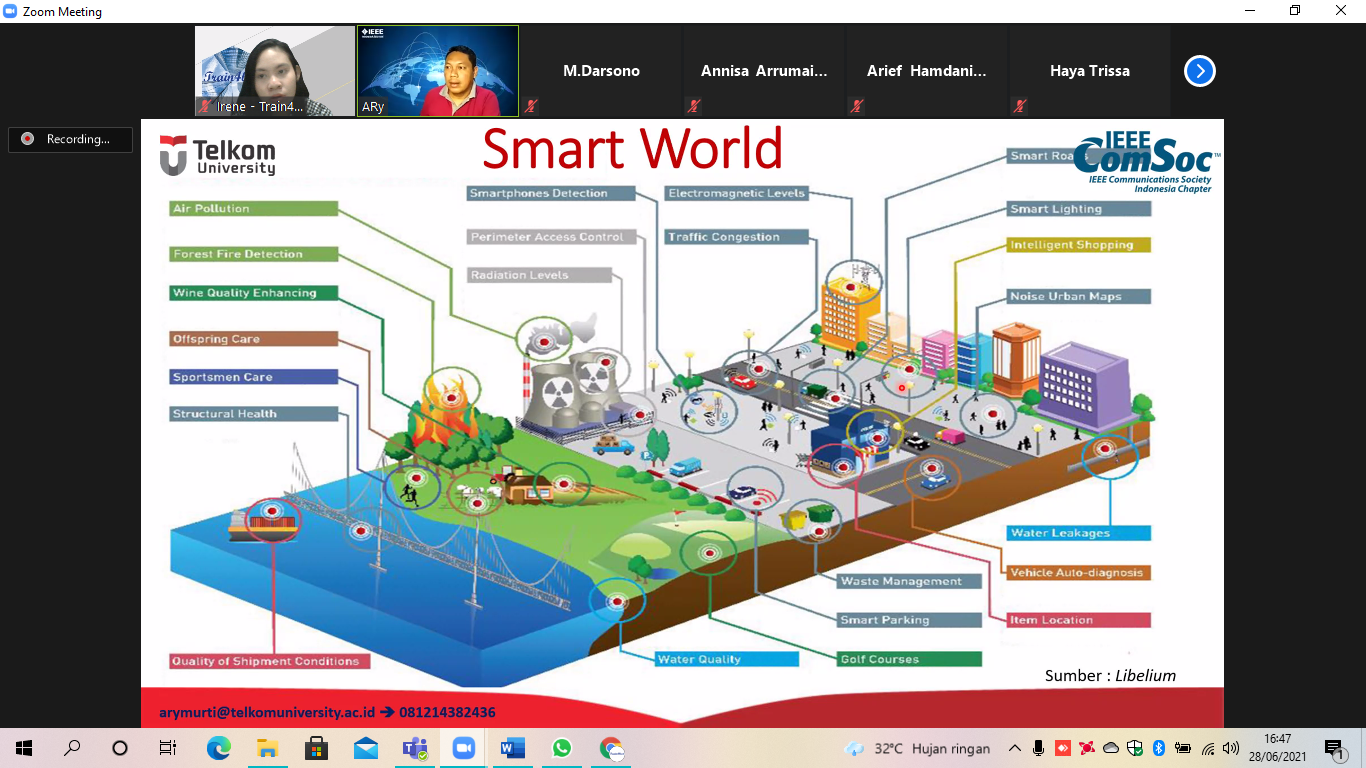This screenshot has height=768, width=1366.
Task: Click the M.Darsono participant tile
Action: [601, 71]
